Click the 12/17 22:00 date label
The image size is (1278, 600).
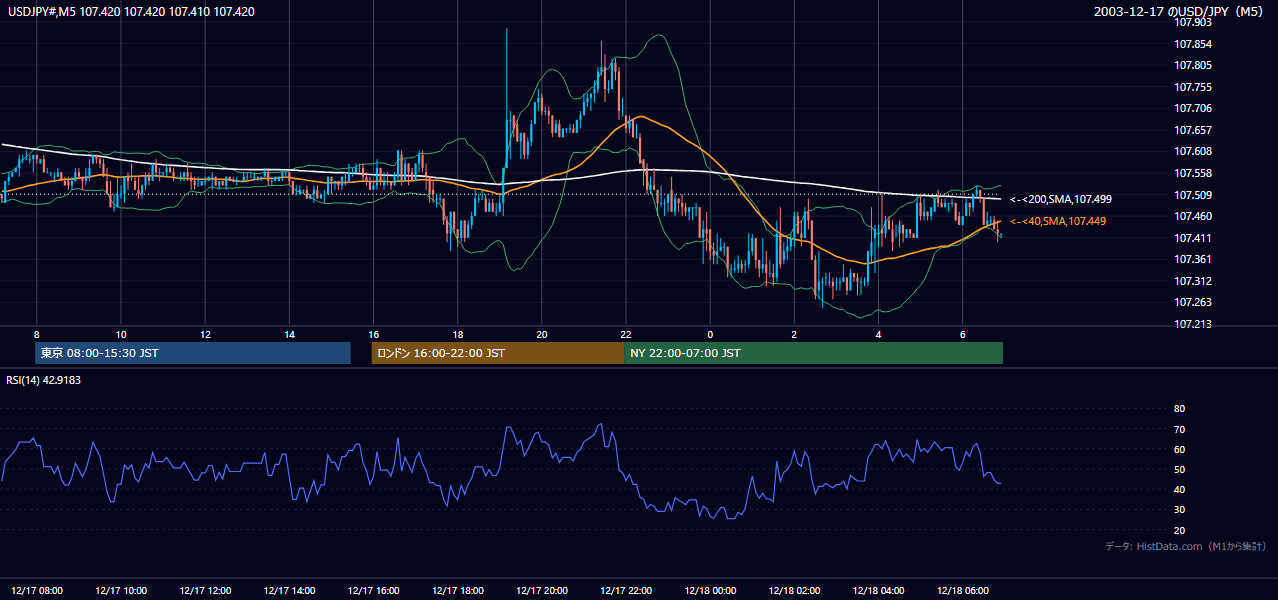[626, 591]
